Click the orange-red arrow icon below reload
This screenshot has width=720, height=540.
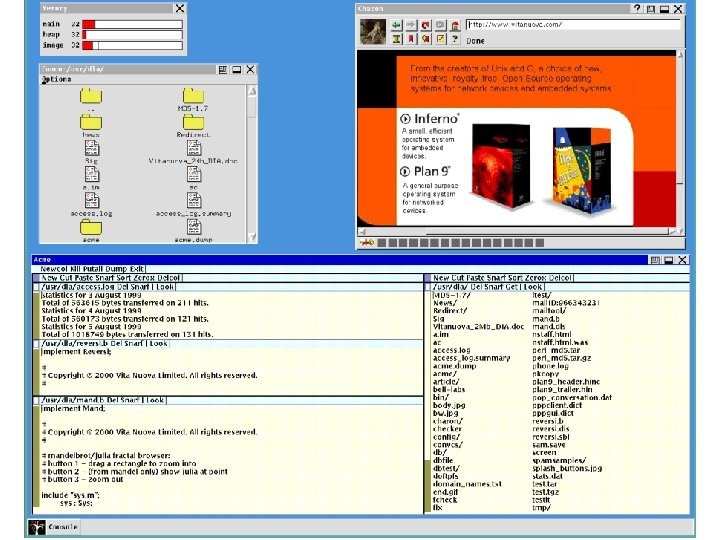click(426, 39)
